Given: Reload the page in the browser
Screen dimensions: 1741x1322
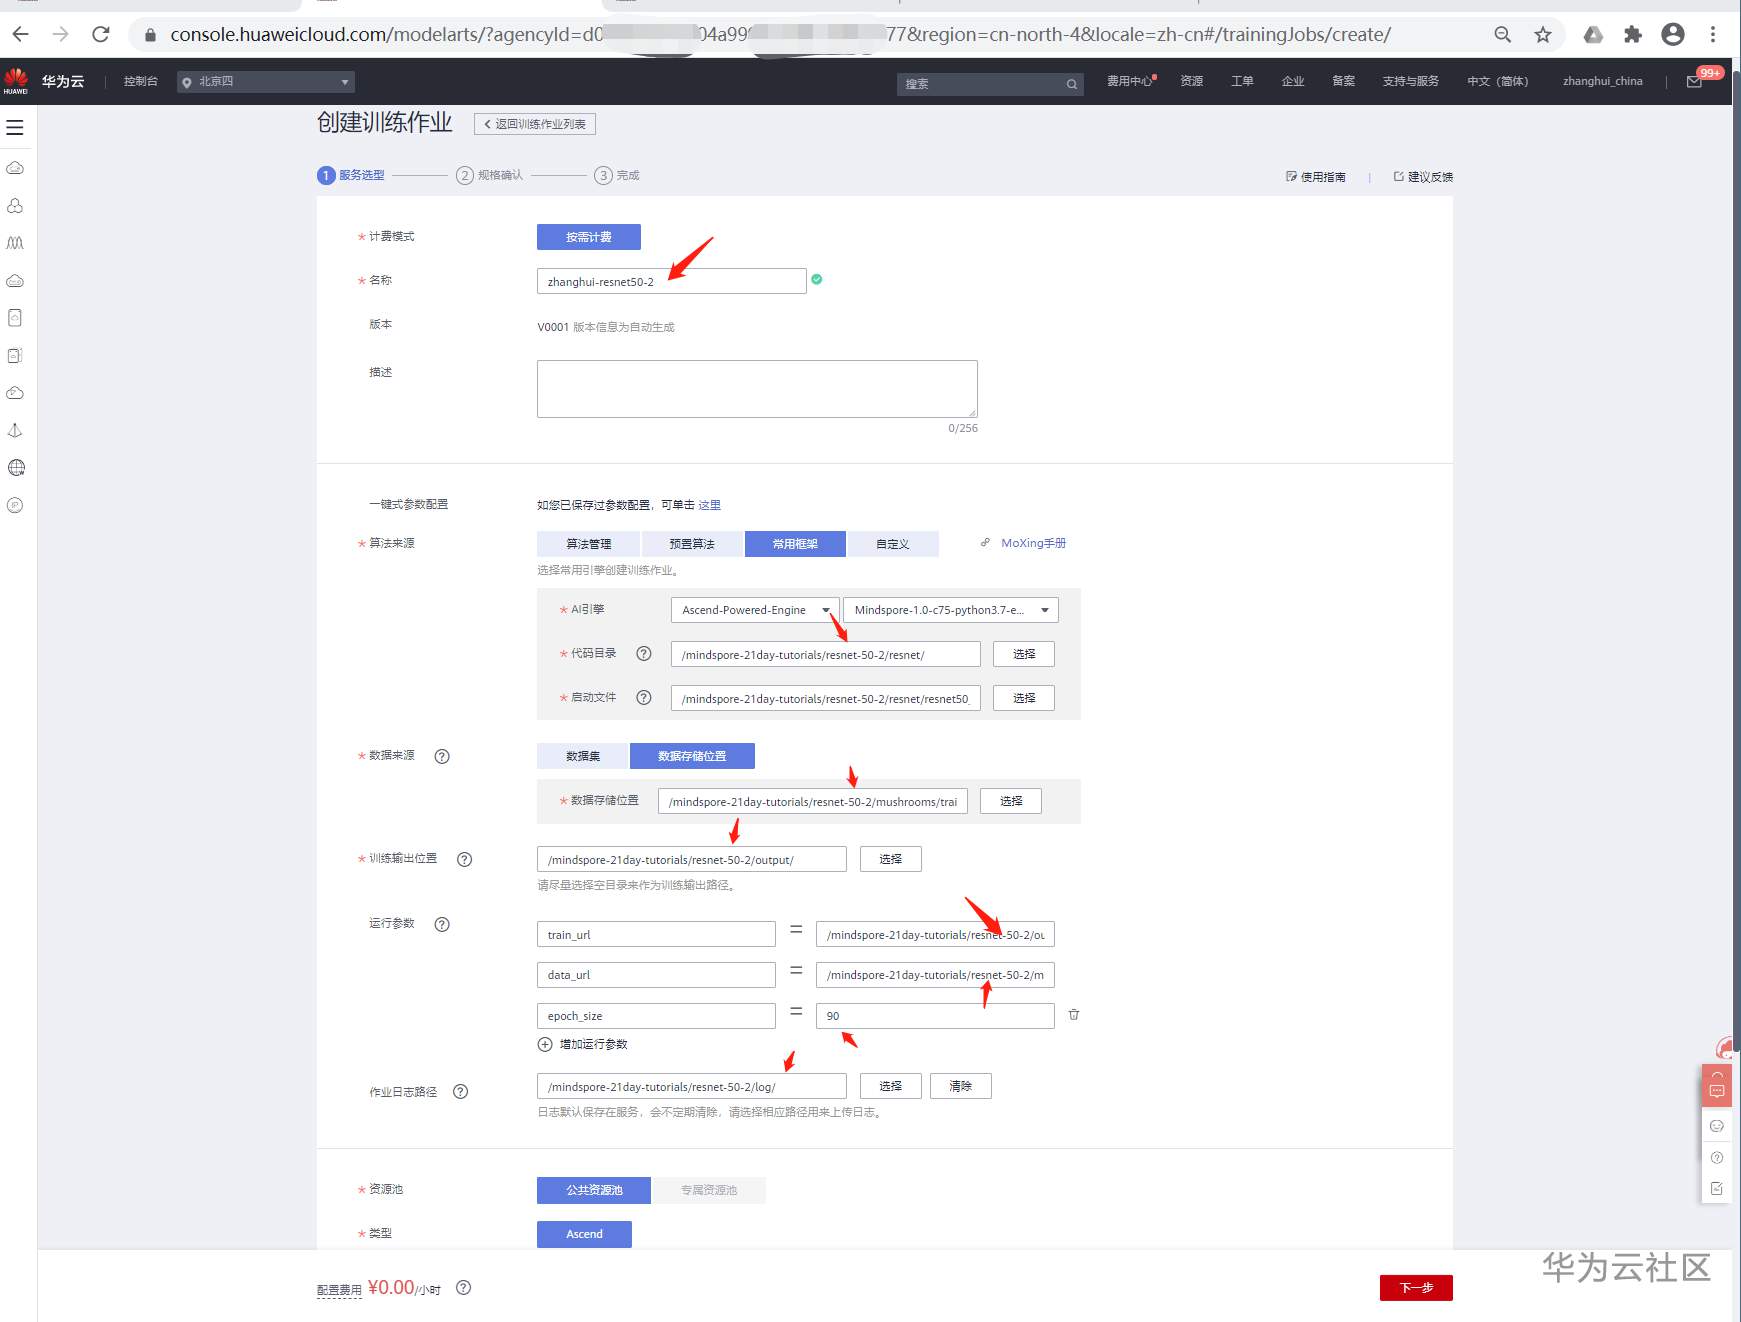Looking at the screenshot, I should coord(101,35).
